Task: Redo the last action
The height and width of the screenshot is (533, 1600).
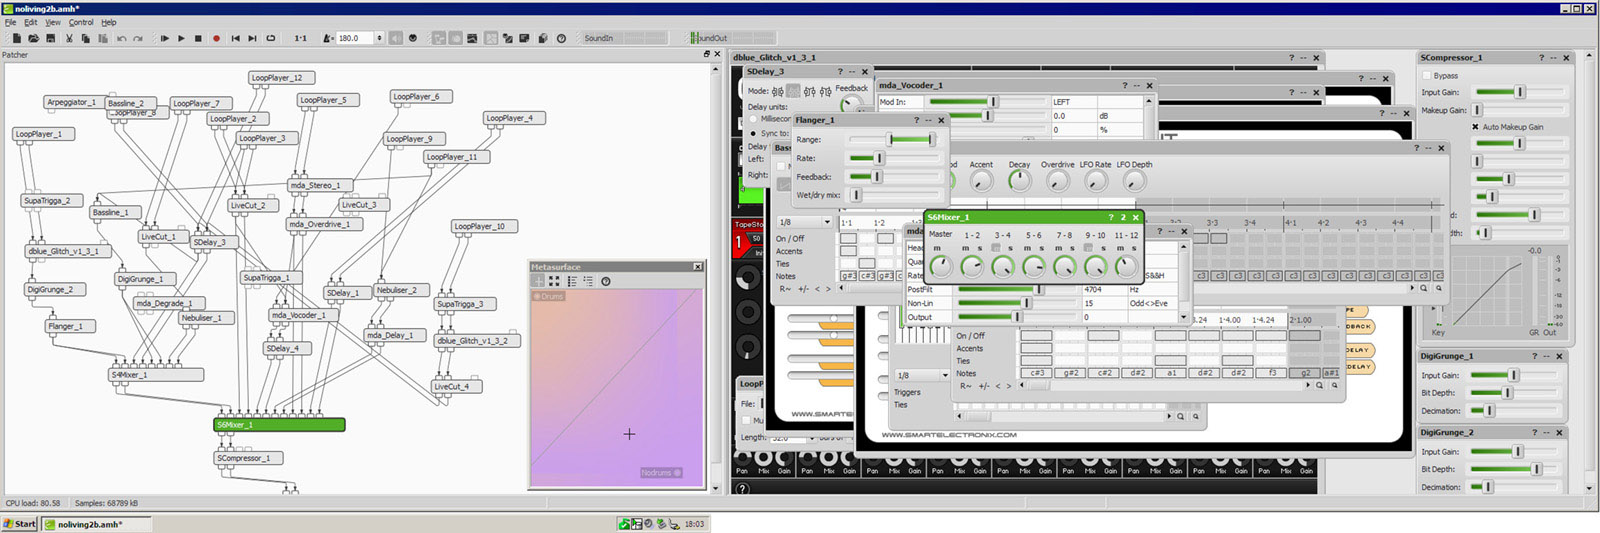Action: [x=138, y=38]
